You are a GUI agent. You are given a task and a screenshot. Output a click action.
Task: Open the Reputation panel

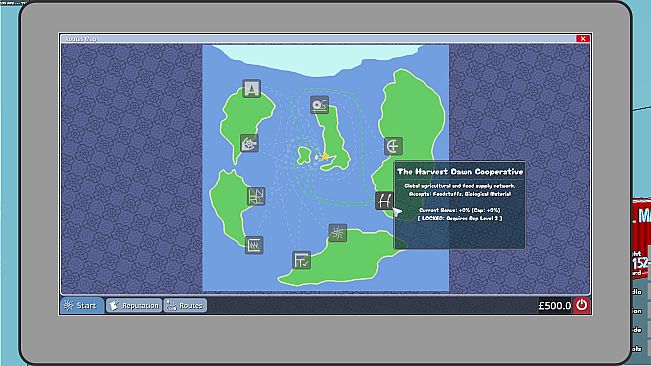click(x=134, y=305)
